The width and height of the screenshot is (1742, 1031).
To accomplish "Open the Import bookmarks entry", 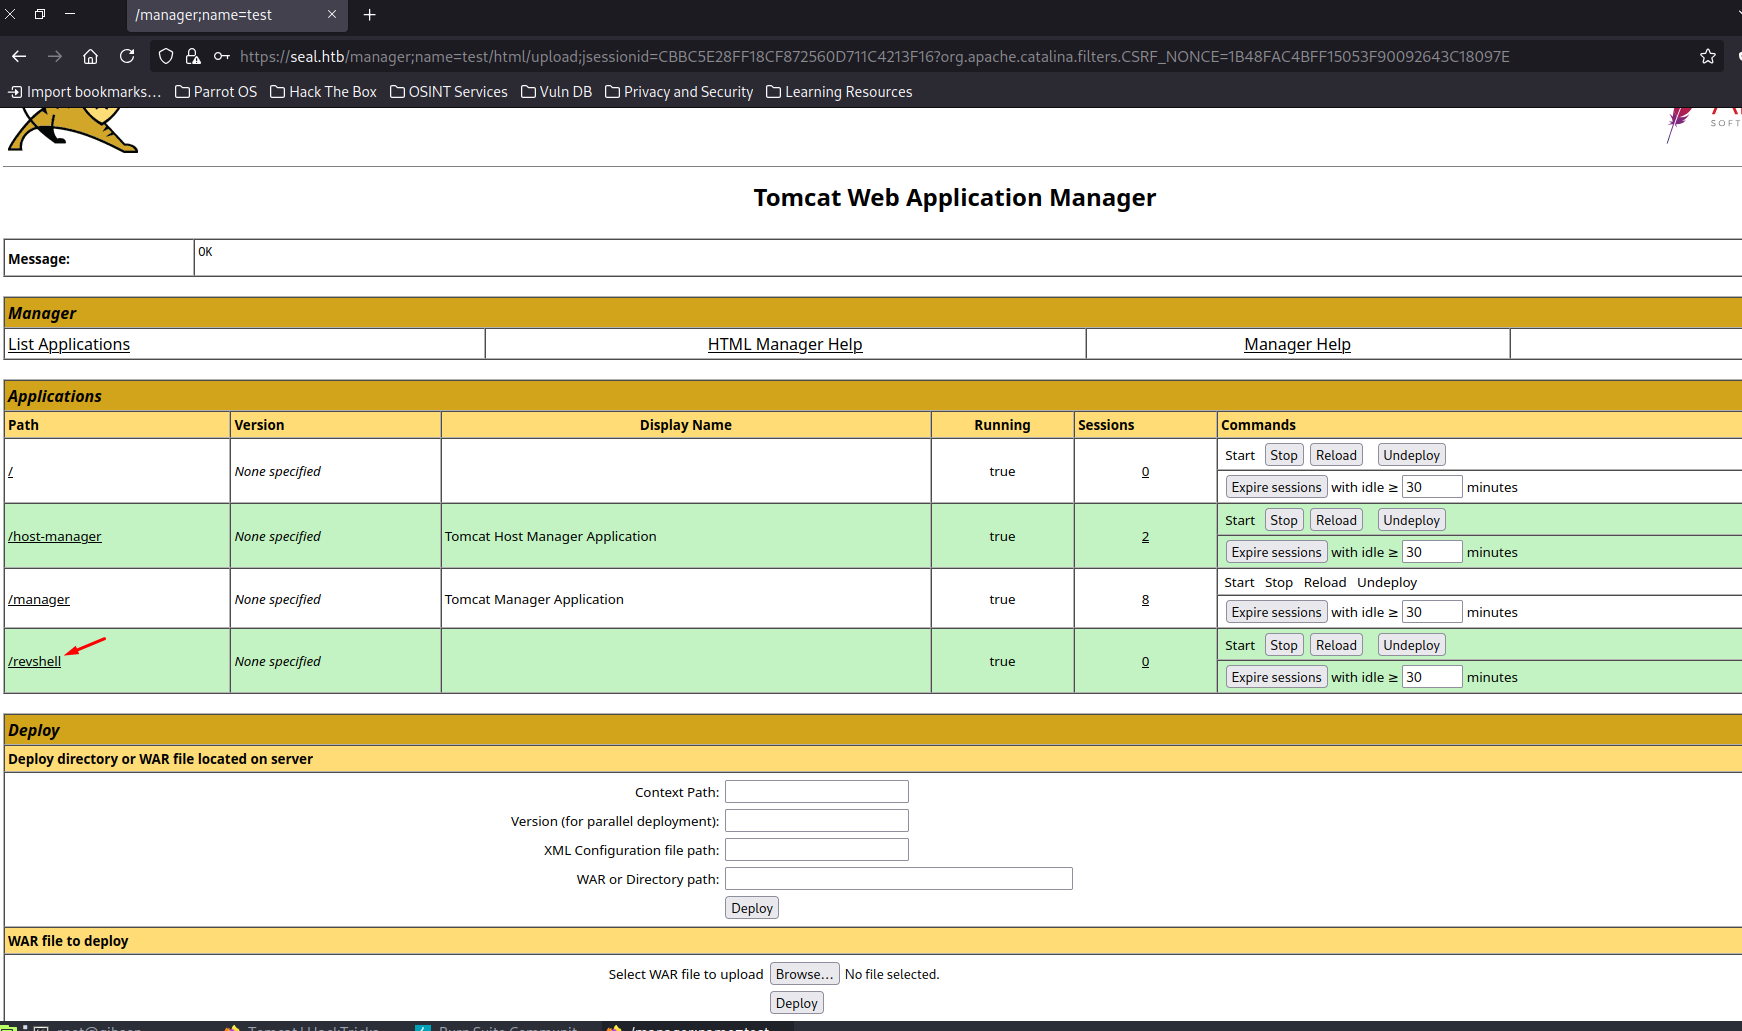I will click(84, 92).
